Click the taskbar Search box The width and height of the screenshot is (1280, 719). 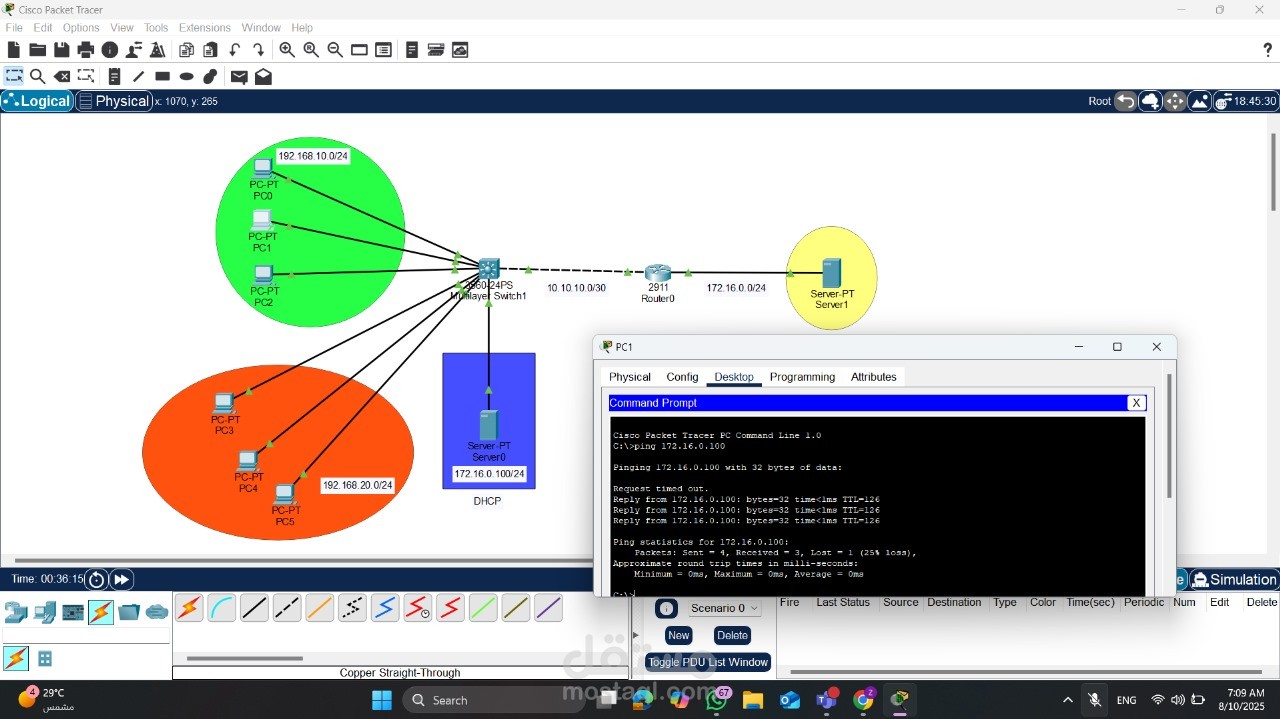pyautogui.click(x=495, y=700)
